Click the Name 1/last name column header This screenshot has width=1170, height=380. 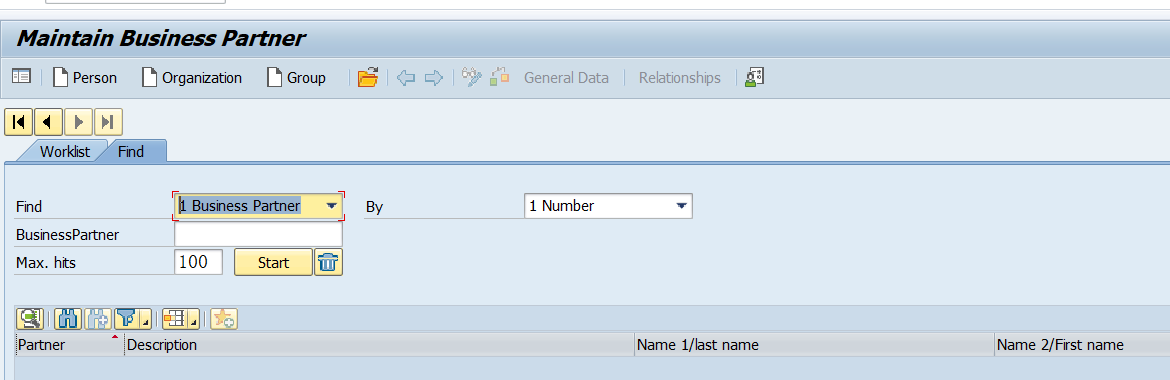814,344
